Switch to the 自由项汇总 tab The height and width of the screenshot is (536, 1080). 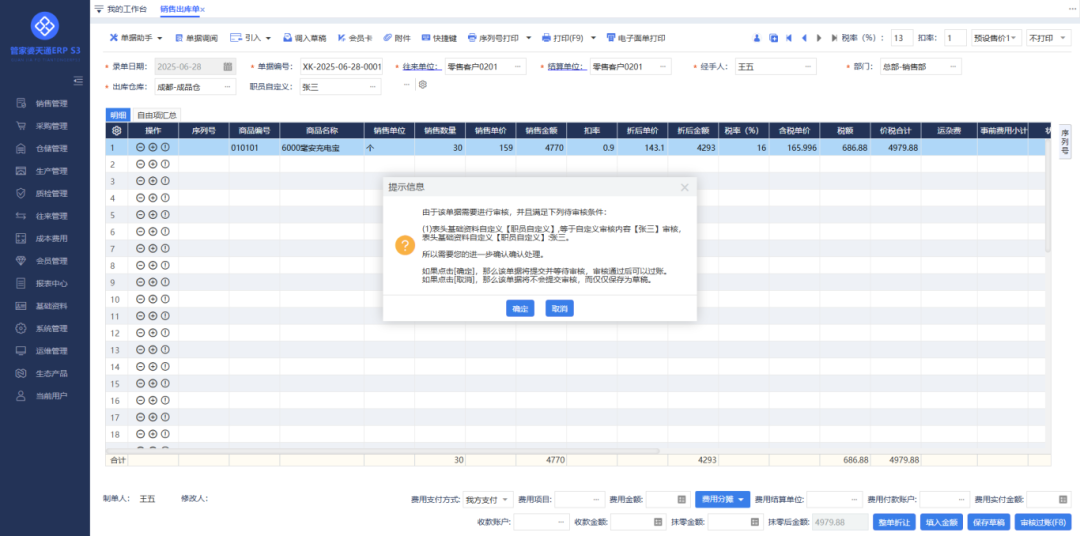tap(156, 116)
